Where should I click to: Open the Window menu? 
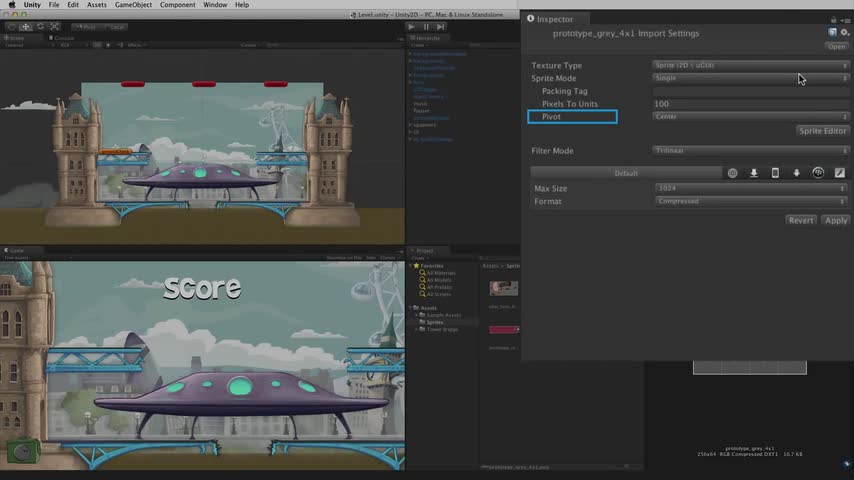point(215,4)
